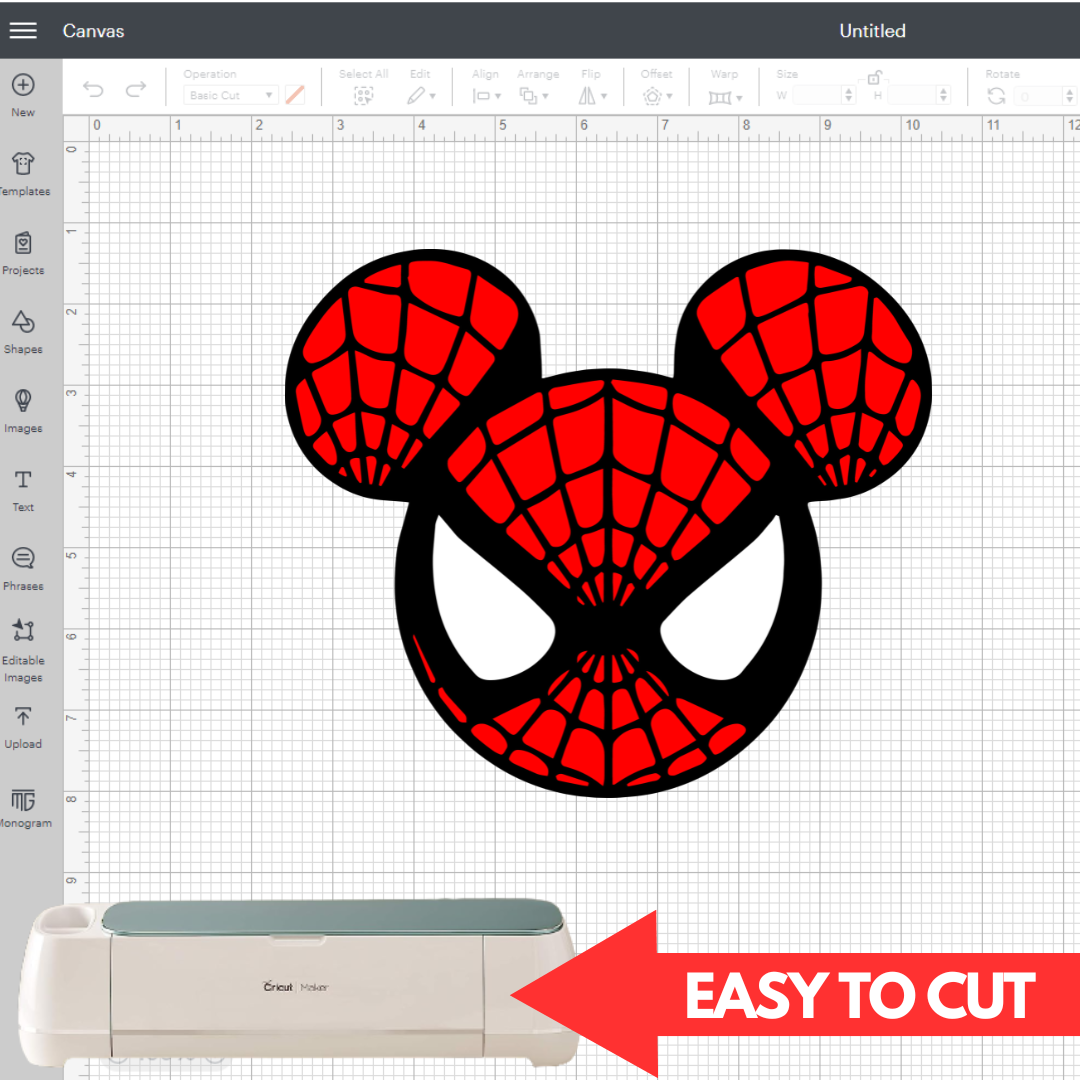Click the Undo arrow

93,89
